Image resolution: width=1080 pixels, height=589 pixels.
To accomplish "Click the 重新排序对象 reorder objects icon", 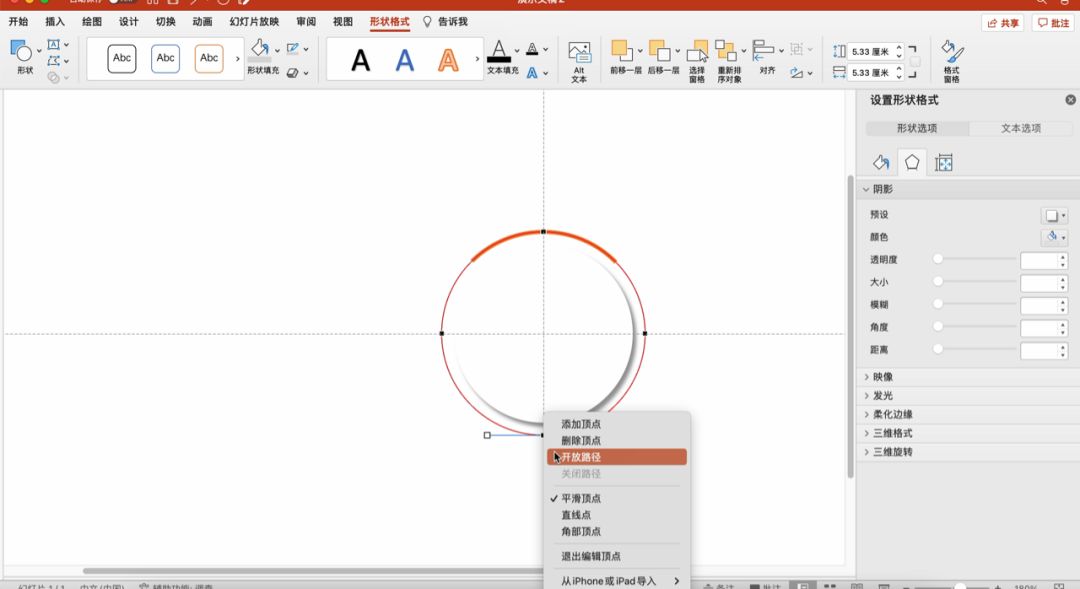I will (x=725, y=51).
